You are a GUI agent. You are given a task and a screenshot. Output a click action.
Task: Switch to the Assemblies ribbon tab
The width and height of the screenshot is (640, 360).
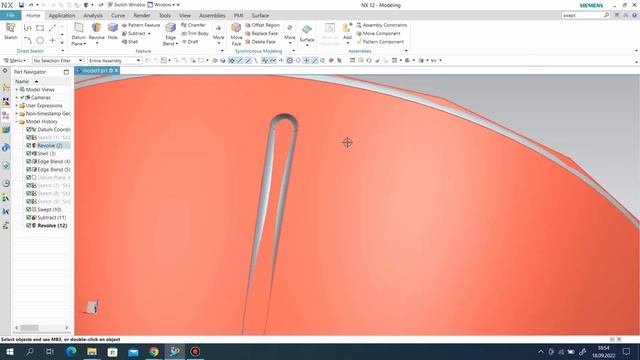[x=212, y=15]
